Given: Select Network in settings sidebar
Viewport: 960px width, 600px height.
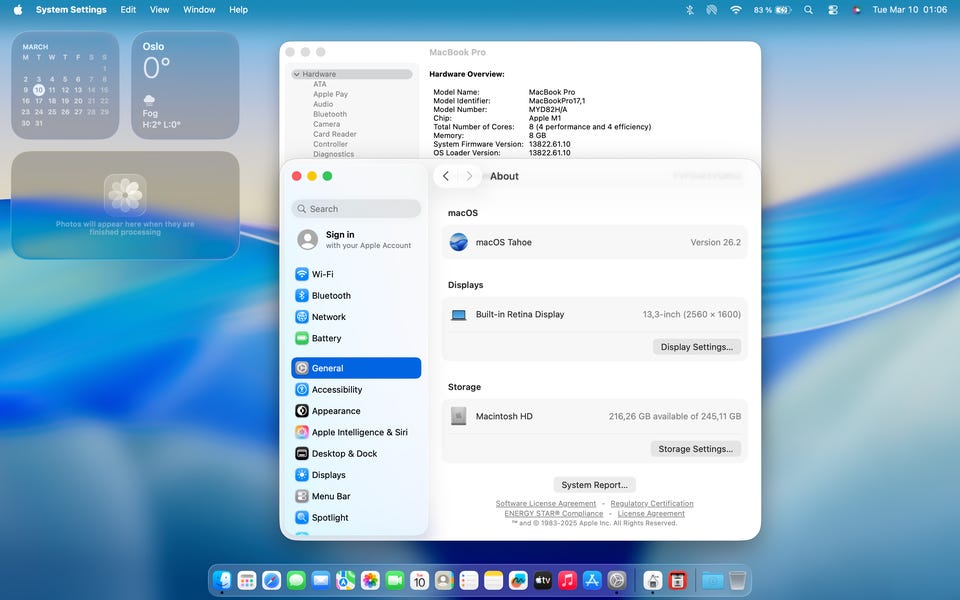Looking at the screenshot, I should [328, 317].
